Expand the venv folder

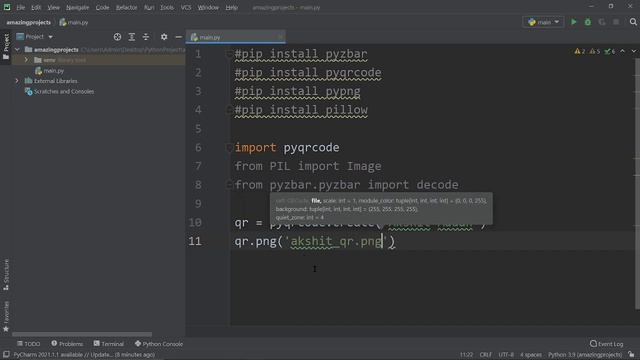point(27,60)
